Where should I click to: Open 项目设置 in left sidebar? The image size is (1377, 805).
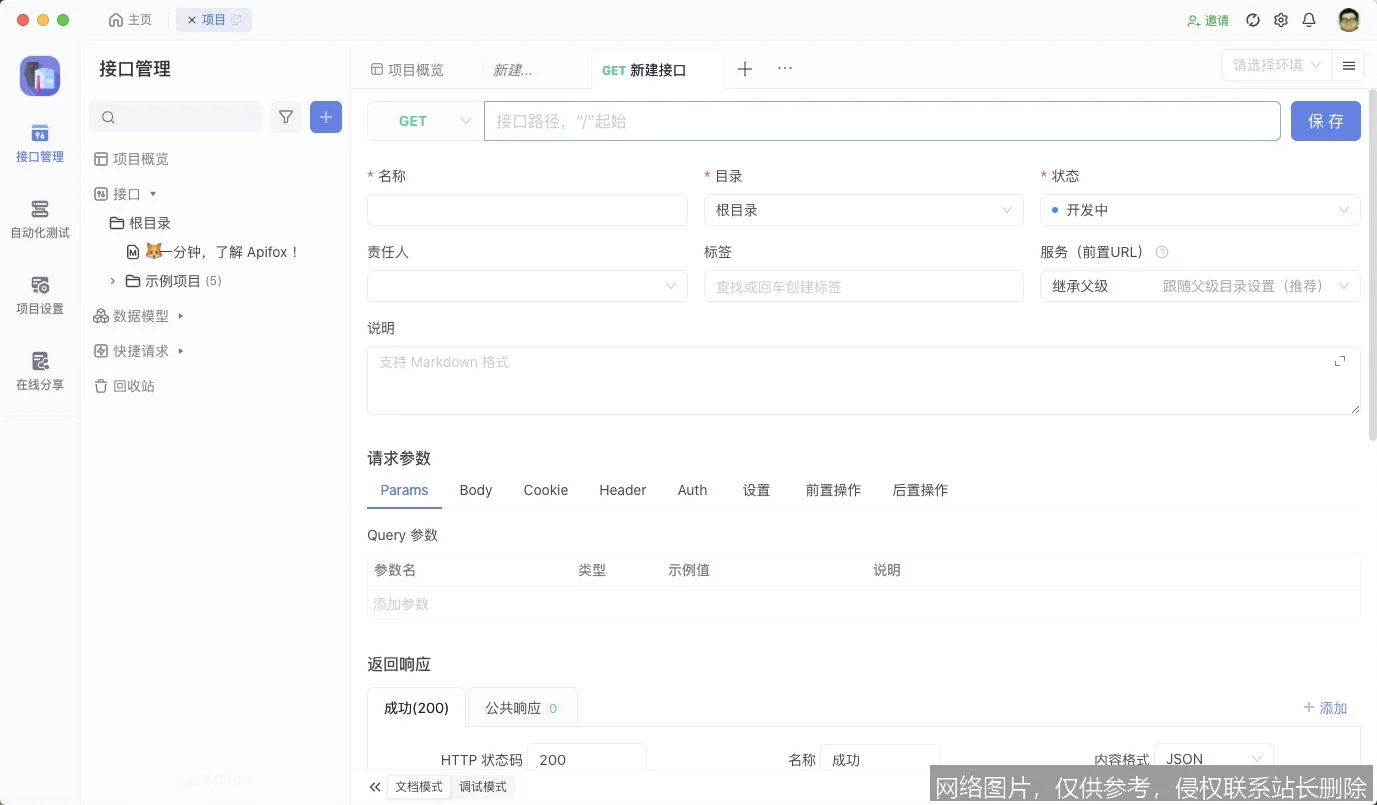(39, 295)
